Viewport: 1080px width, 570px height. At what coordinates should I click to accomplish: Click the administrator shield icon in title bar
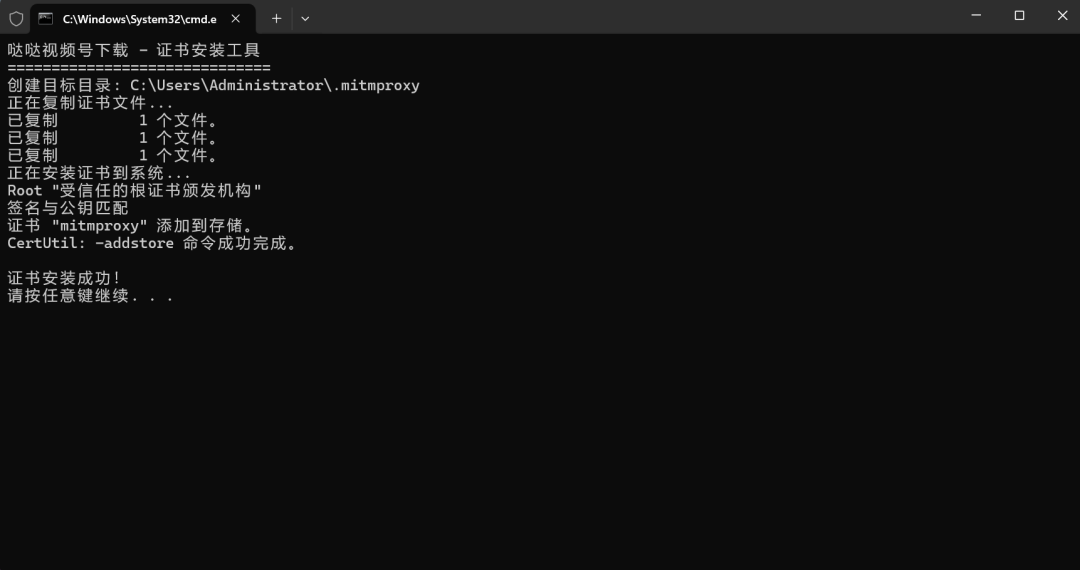[16, 18]
